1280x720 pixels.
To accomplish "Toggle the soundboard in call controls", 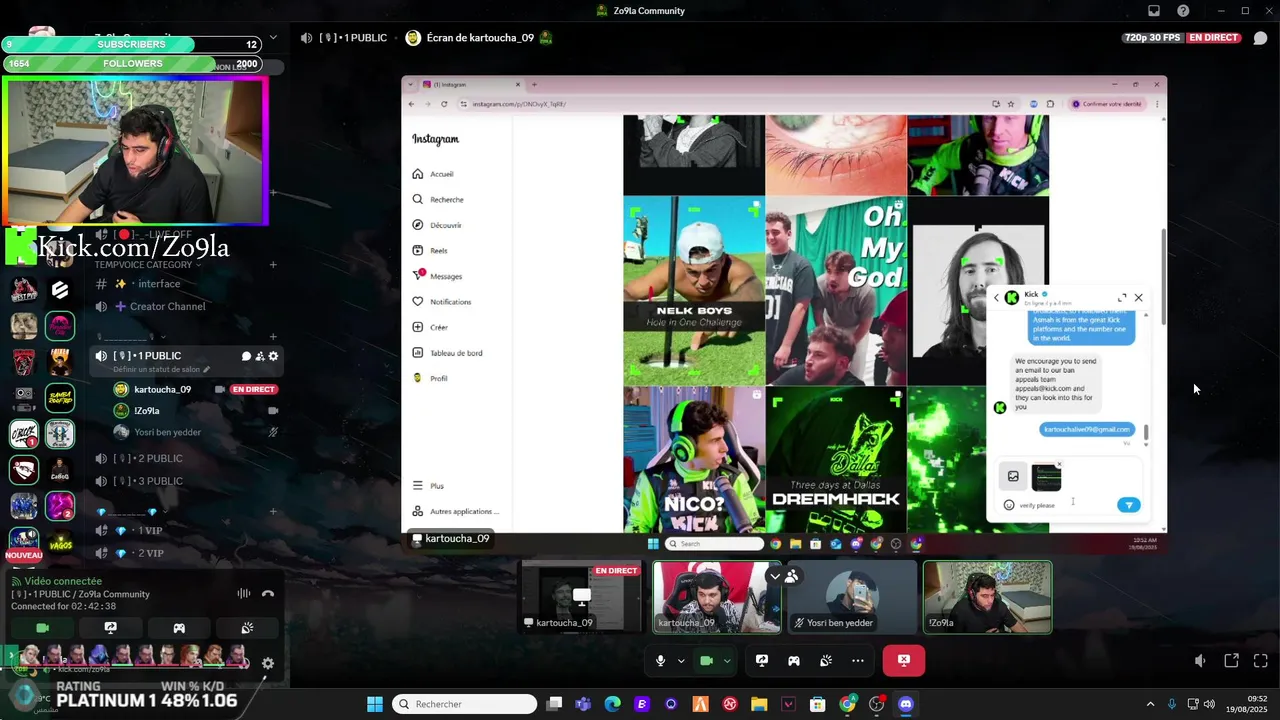I will pos(826,661).
